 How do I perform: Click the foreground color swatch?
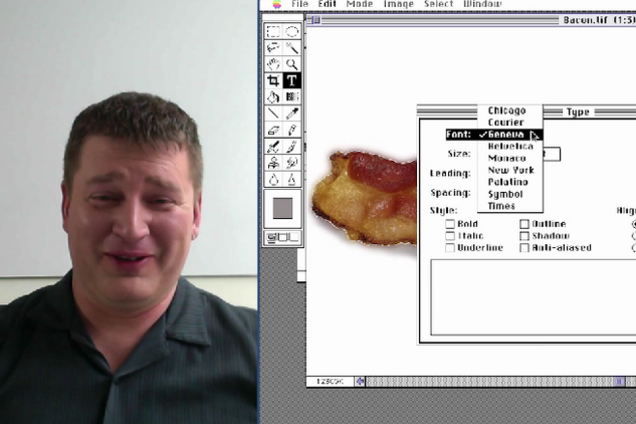click(283, 208)
